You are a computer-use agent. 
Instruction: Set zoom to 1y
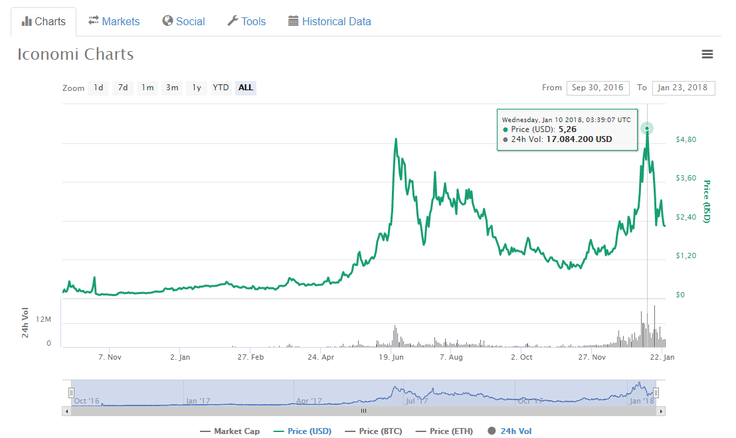click(x=196, y=88)
